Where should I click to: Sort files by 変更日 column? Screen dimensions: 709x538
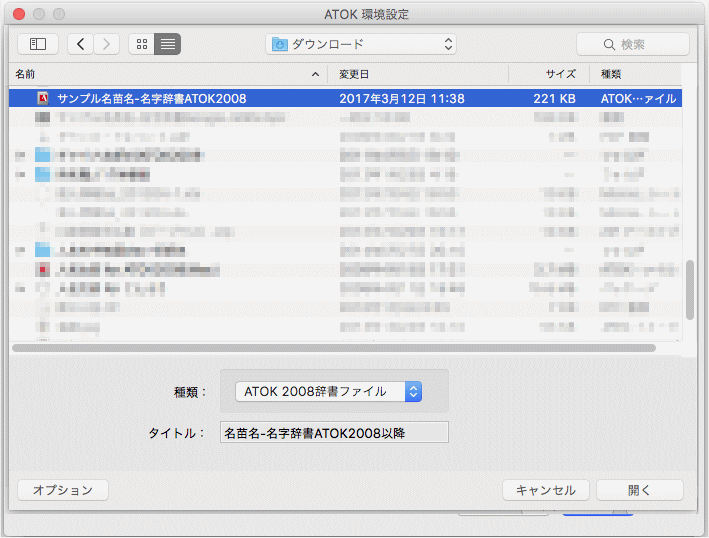418,74
